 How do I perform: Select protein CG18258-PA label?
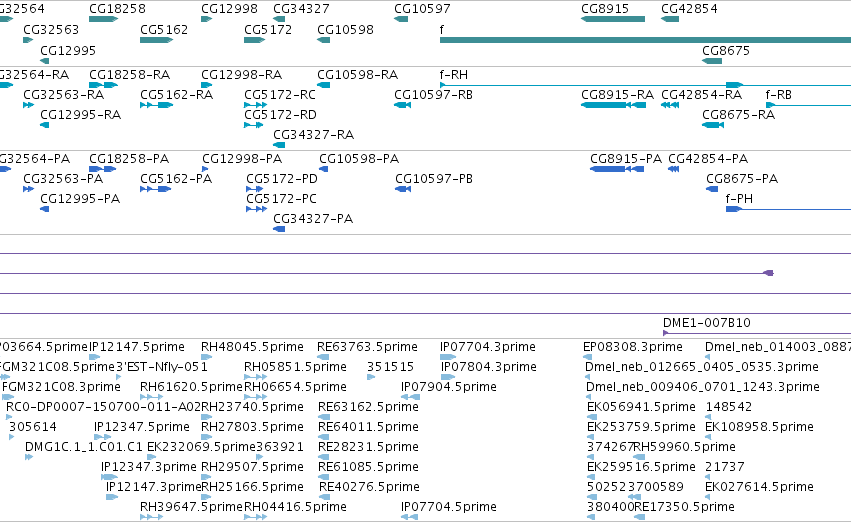pos(129,158)
